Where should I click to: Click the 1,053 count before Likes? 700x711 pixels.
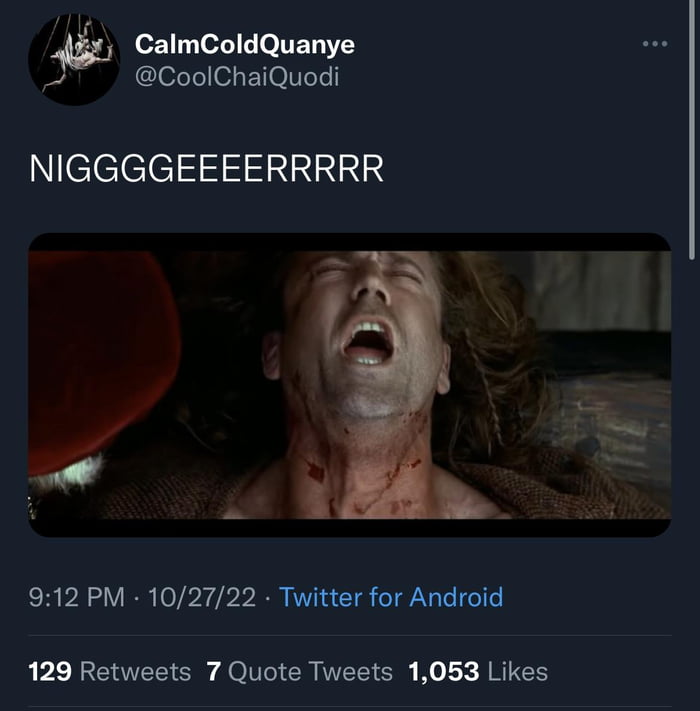tap(444, 671)
